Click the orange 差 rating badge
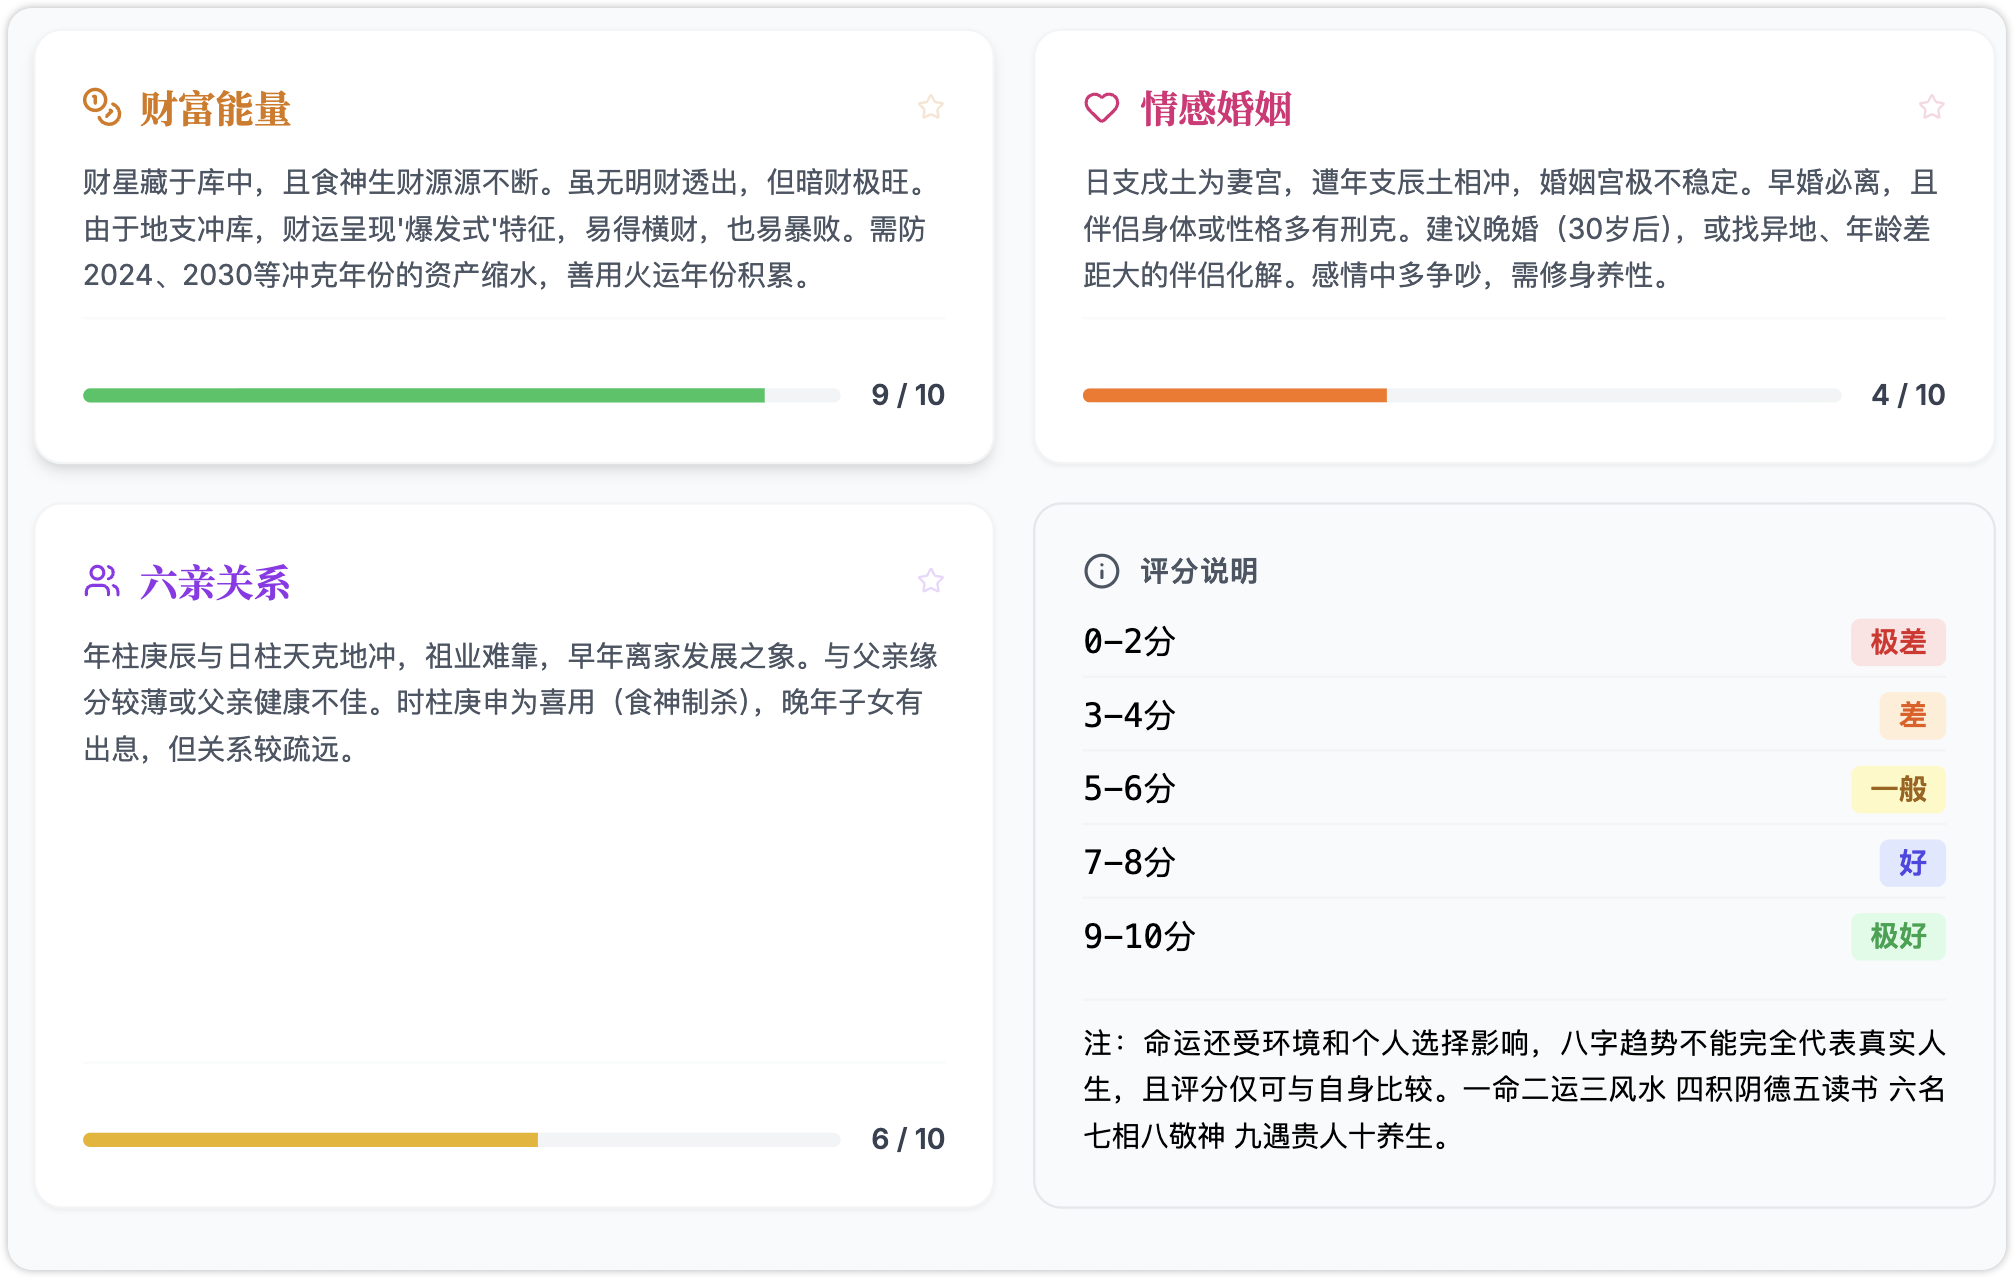The width and height of the screenshot is (2014, 1278). pyautogui.click(x=1912, y=715)
